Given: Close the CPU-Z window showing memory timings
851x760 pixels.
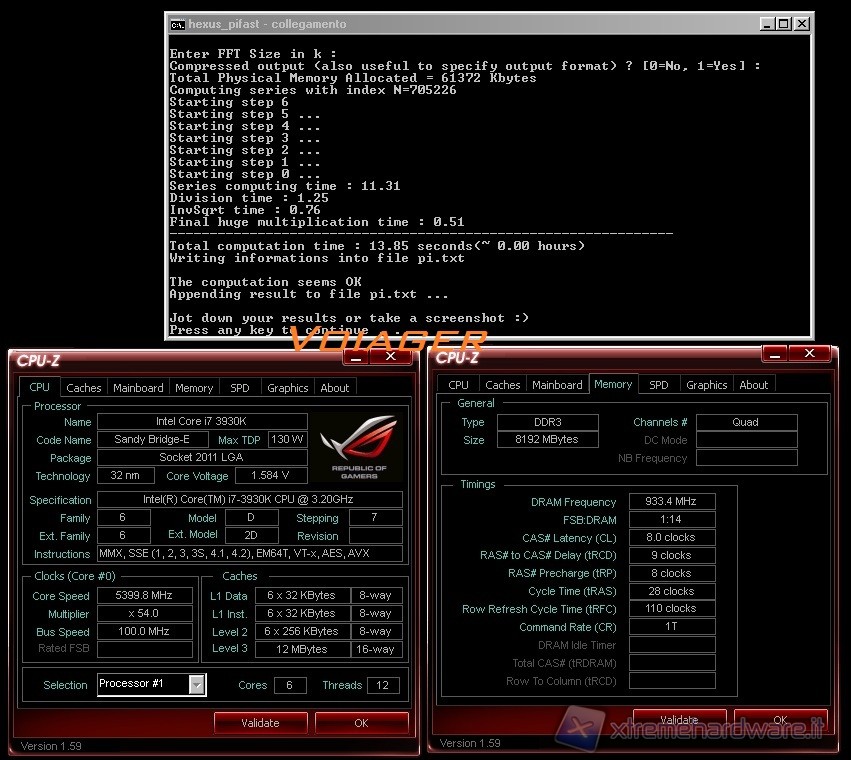Looking at the screenshot, I should click(x=814, y=353).
